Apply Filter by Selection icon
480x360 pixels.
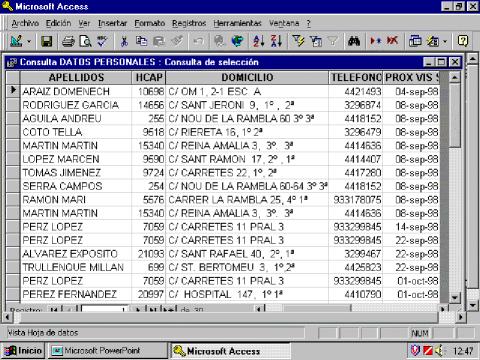point(298,41)
